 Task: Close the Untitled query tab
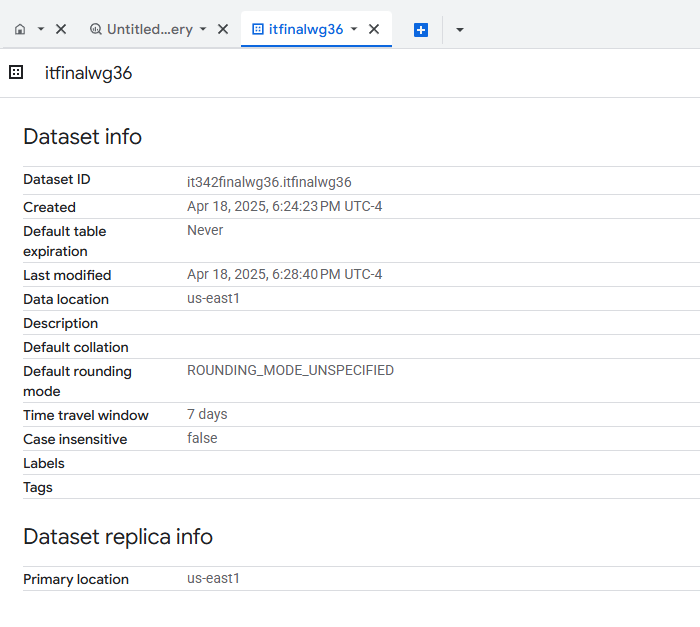tap(223, 30)
